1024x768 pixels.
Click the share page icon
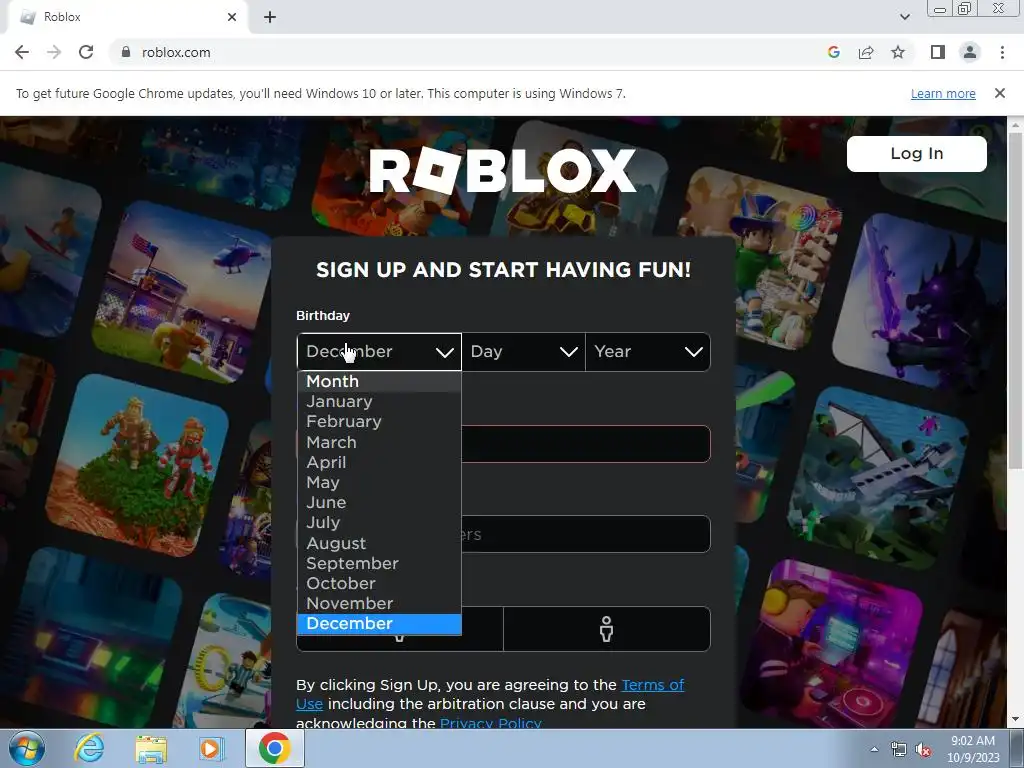(x=866, y=52)
